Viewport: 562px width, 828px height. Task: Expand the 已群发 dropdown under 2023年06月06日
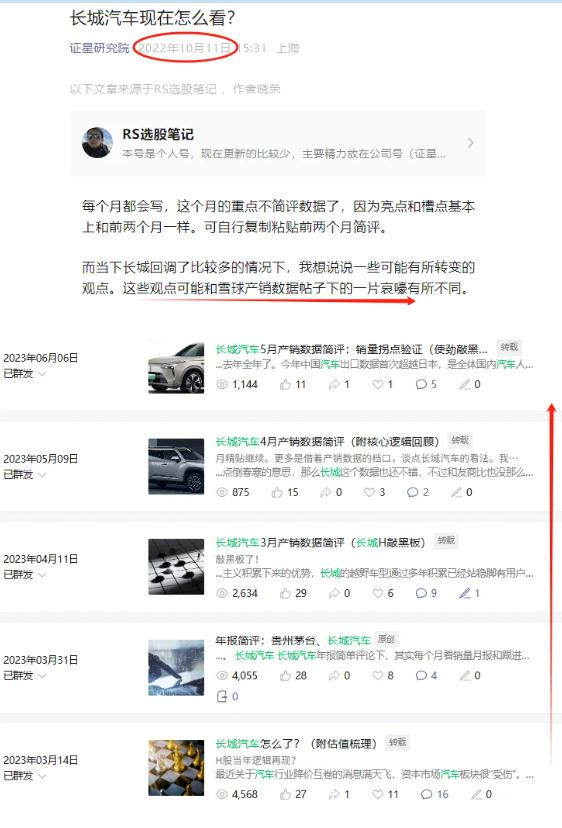(25, 374)
